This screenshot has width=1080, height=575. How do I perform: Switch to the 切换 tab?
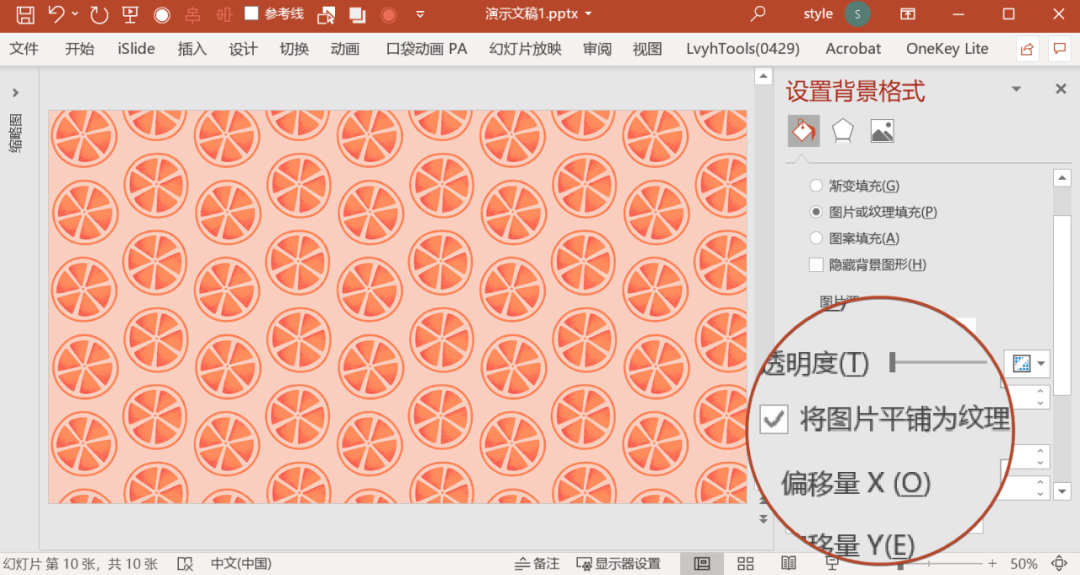click(x=294, y=49)
